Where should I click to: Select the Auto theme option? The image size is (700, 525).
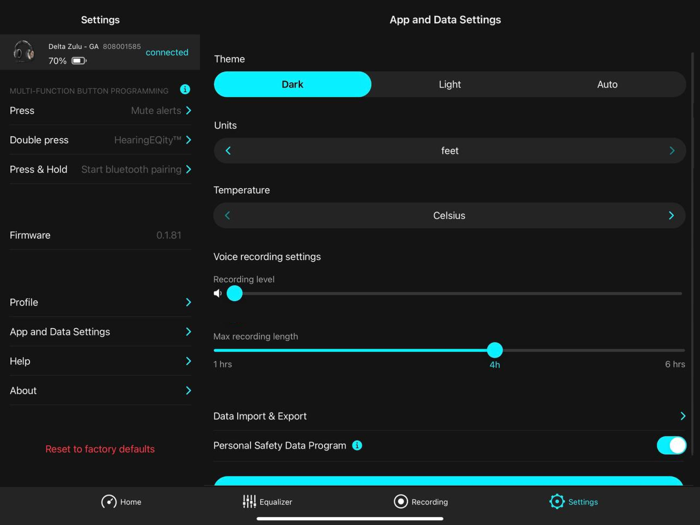(607, 84)
